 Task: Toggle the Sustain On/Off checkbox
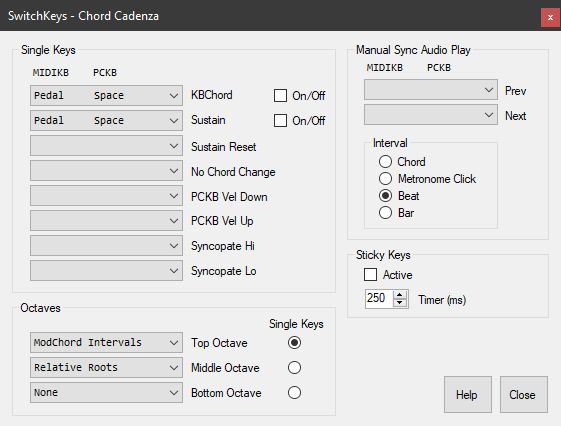coord(280,121)
